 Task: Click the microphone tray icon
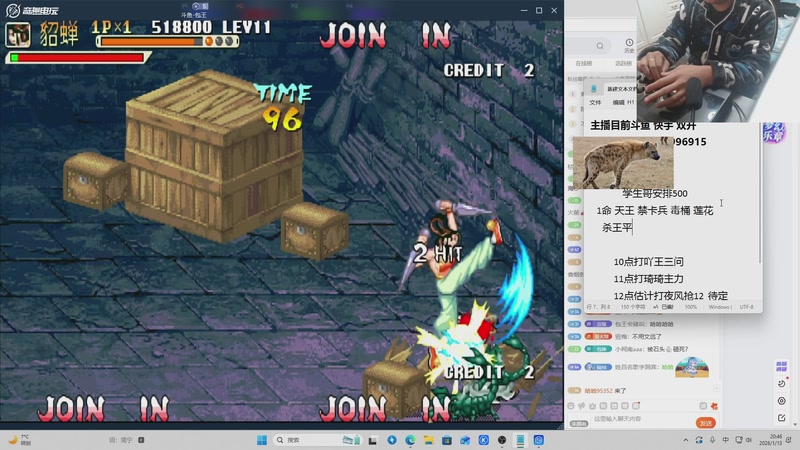pos(712,440)
